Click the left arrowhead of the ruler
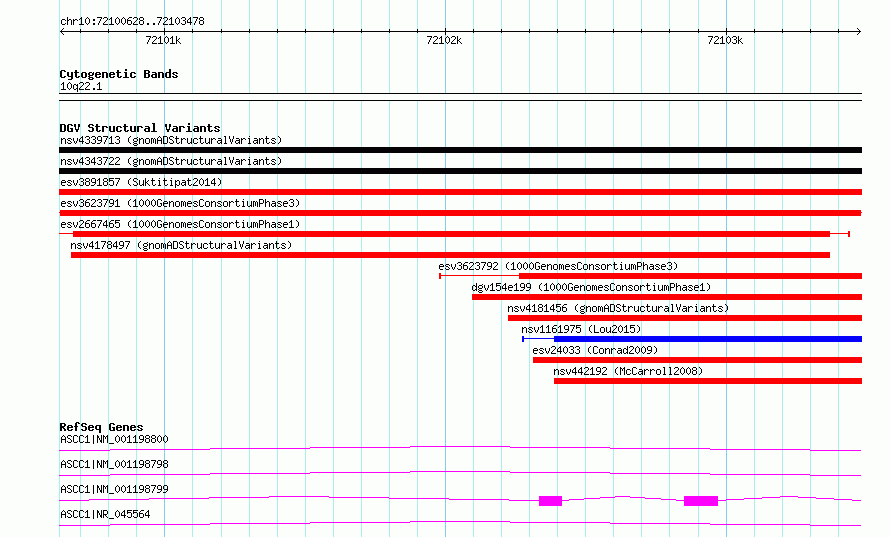 pos(62,31)
